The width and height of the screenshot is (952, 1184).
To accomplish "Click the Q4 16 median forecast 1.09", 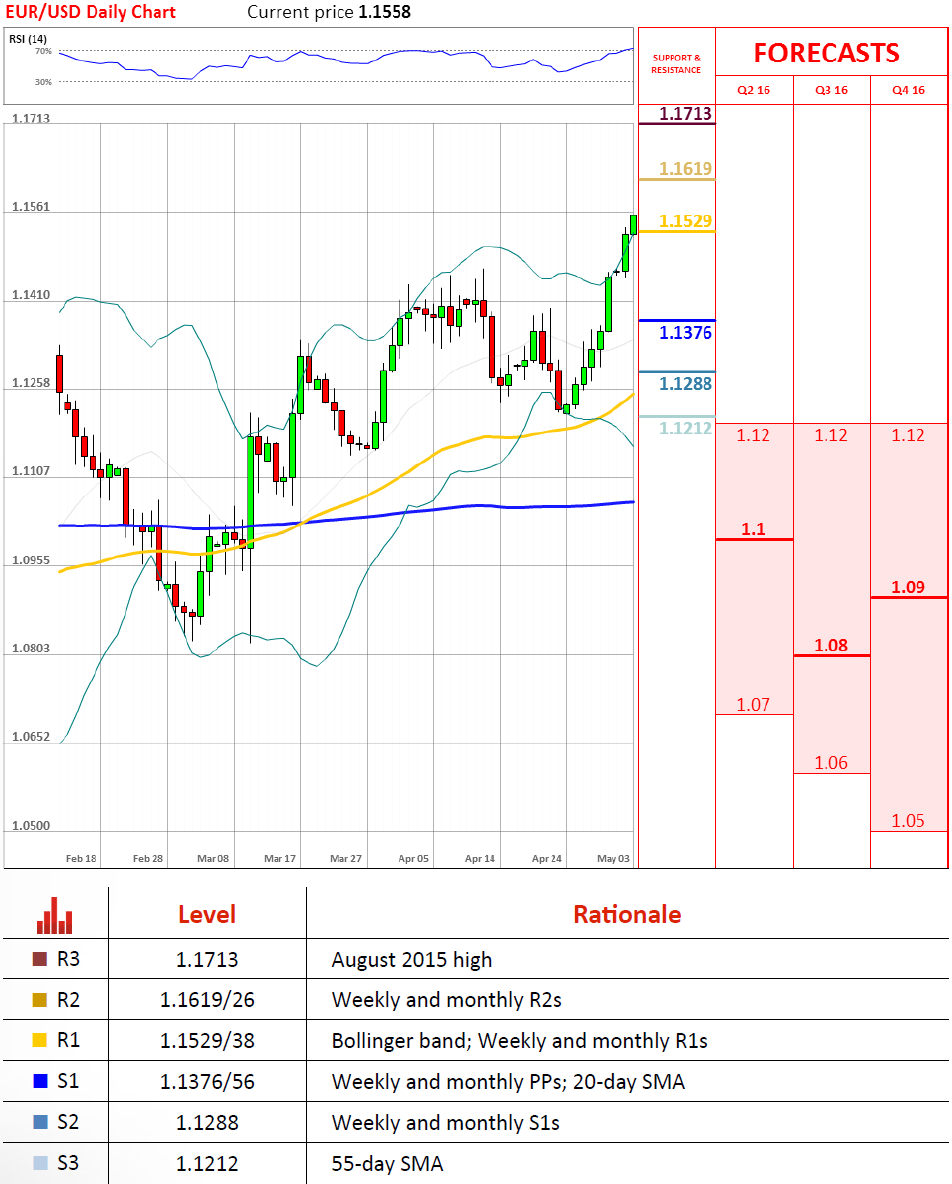I will (908, 587).
